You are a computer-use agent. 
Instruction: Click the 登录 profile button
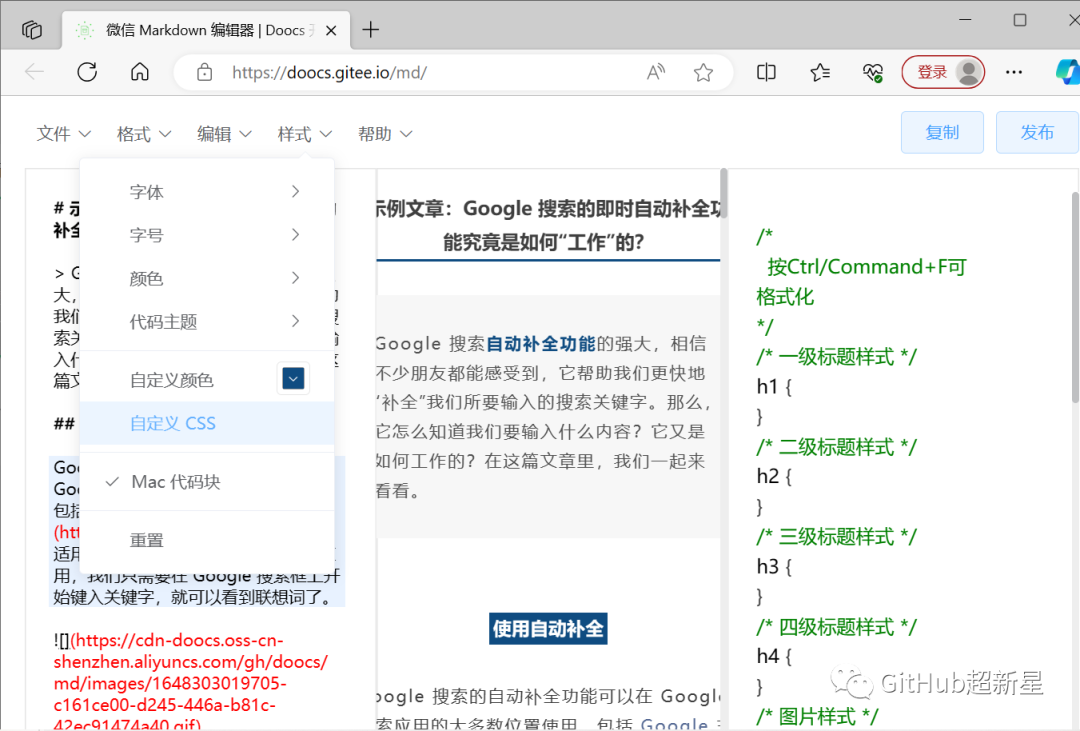[x=943, y=72]
